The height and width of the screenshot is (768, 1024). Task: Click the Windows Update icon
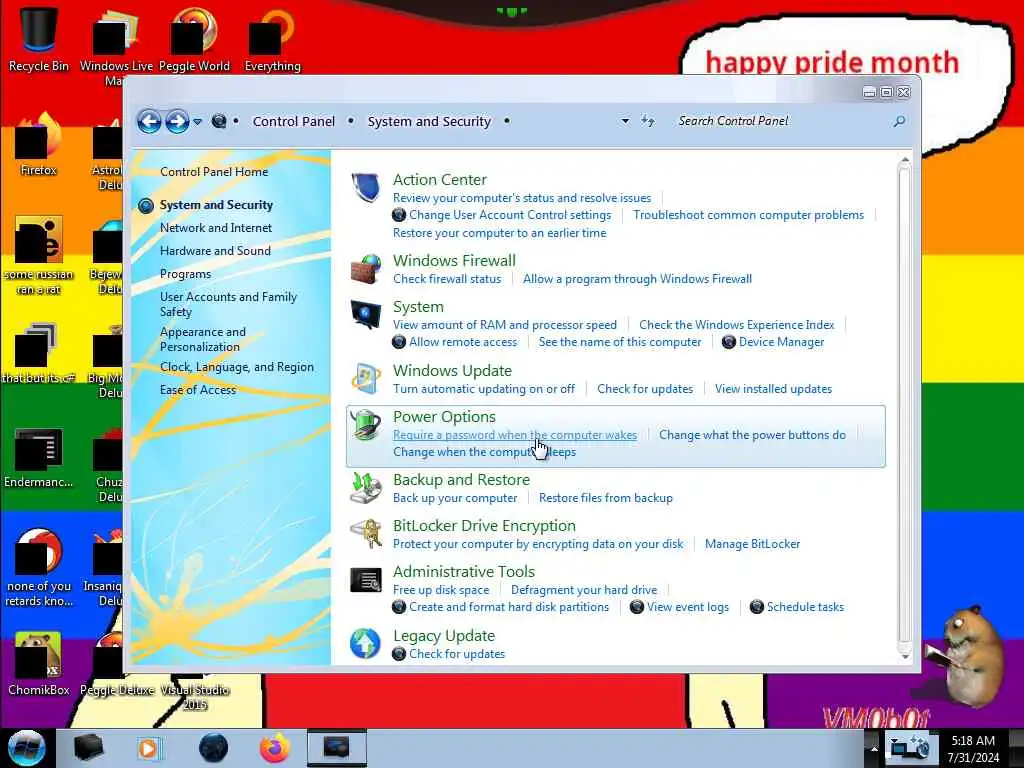pos(365,379)
